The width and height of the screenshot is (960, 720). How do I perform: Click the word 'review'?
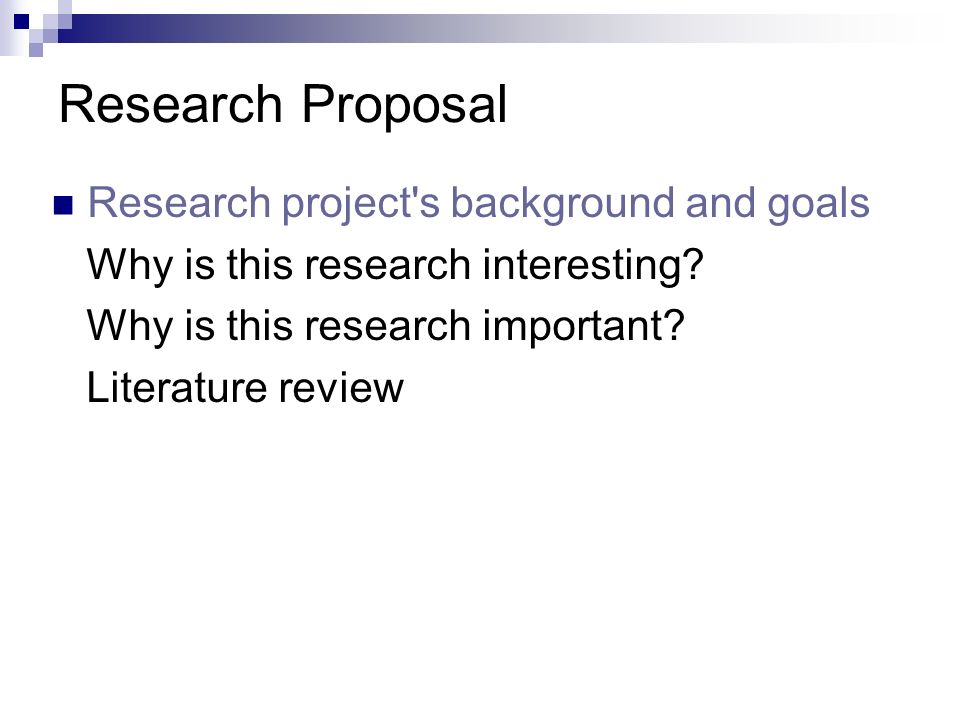[x=341, y=387]
